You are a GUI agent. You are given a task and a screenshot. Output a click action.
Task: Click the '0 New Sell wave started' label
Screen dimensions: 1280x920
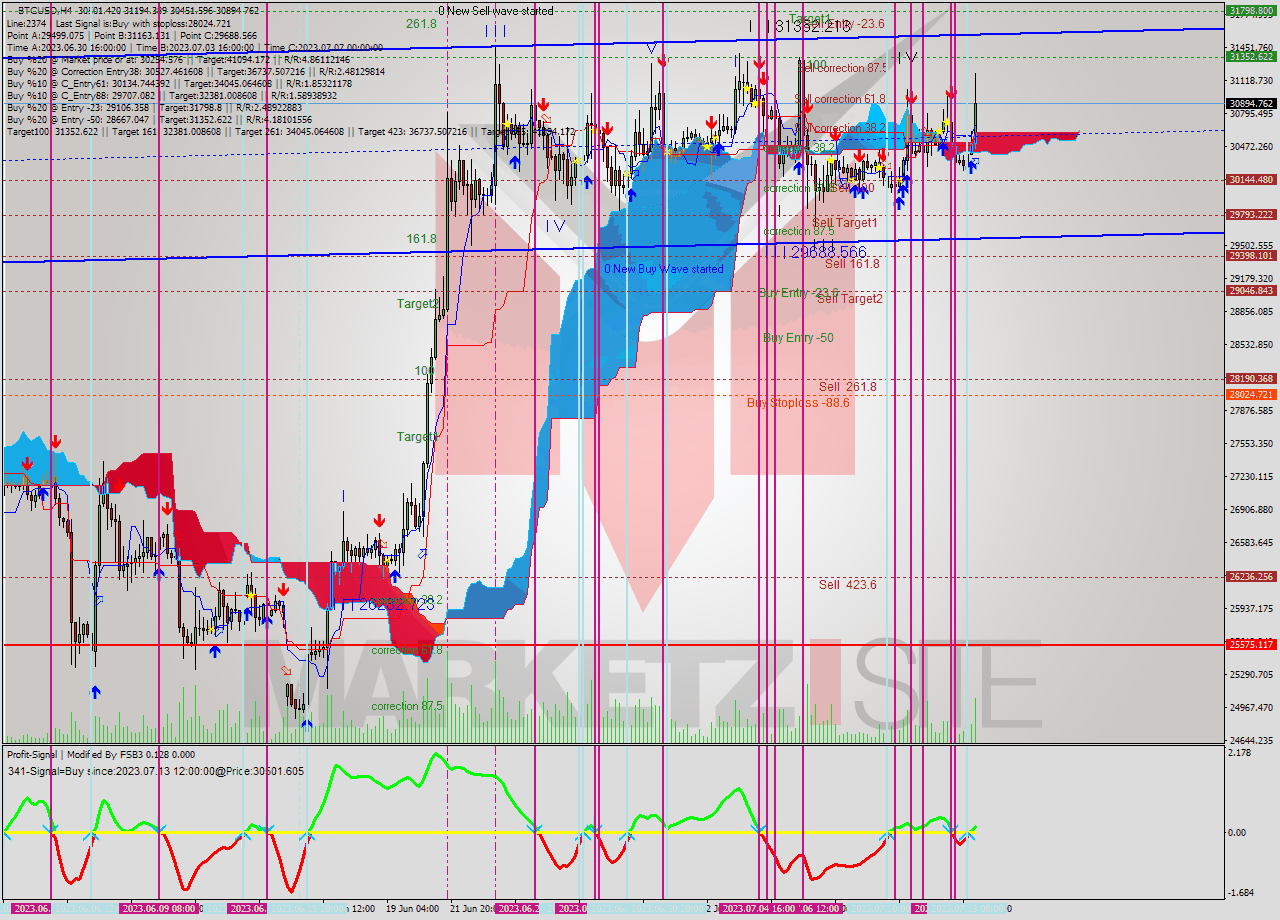(495, 11)
